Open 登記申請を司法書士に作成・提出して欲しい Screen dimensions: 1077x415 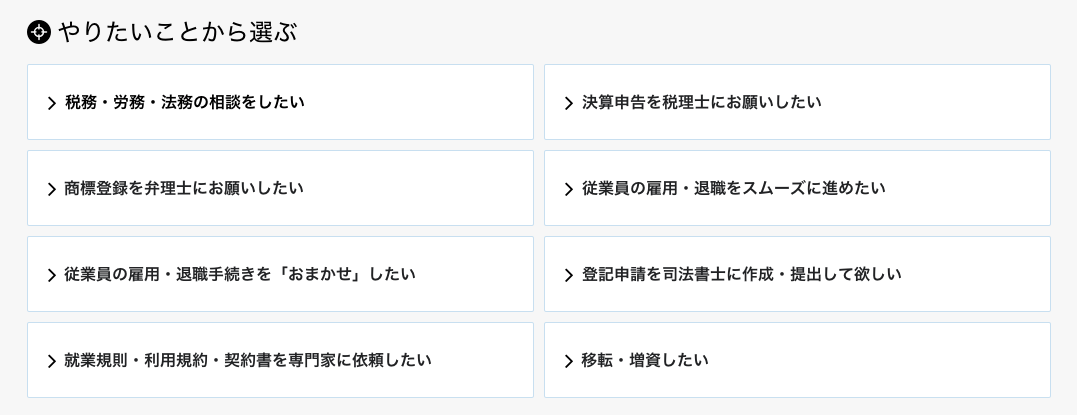(x=741, y=274)
